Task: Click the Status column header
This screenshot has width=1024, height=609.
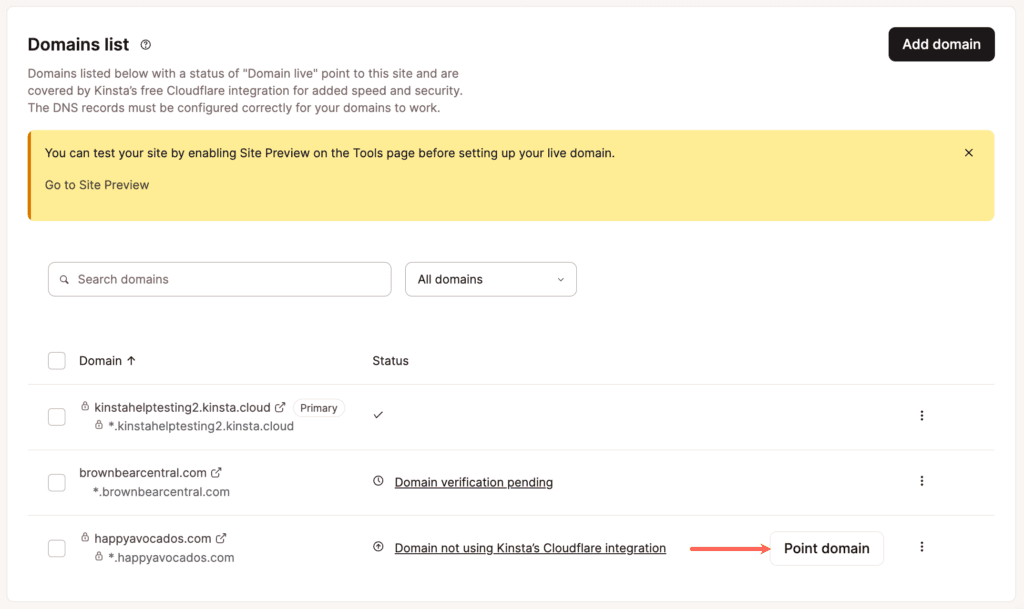Action: [x=391, y=361]
